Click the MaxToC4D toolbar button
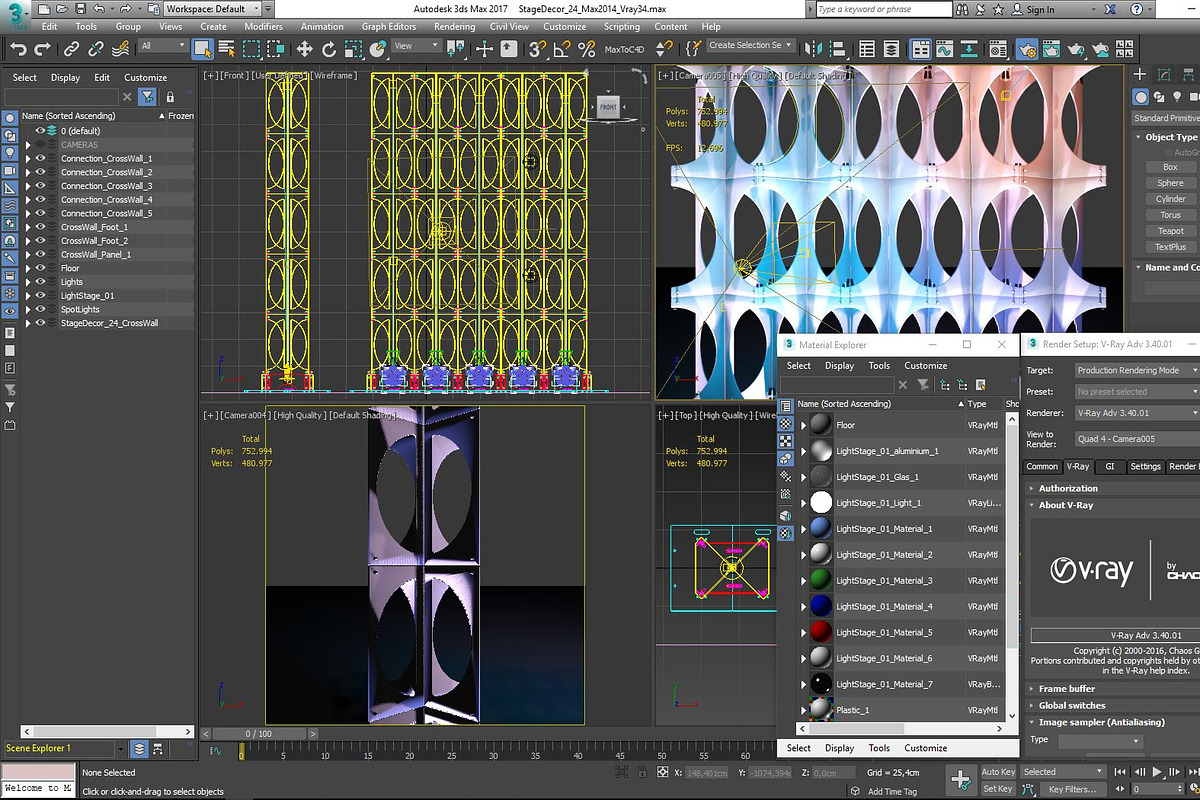Viewport: 1200px width, 800px height. pos(623,48)
